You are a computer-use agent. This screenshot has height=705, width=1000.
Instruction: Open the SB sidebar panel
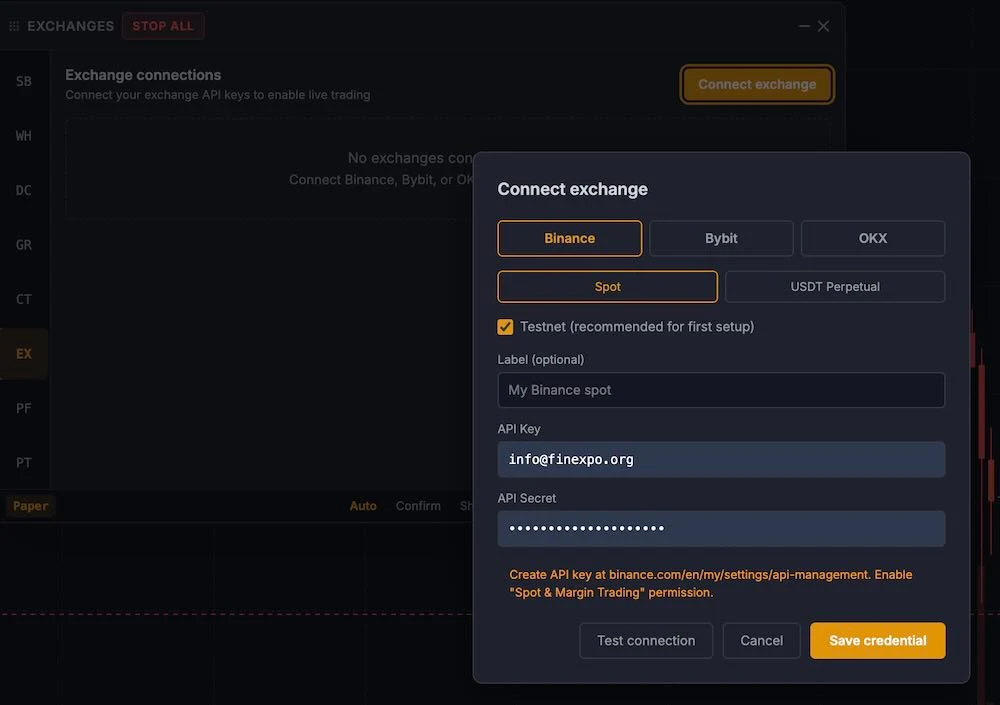click(x=24, y=82)
